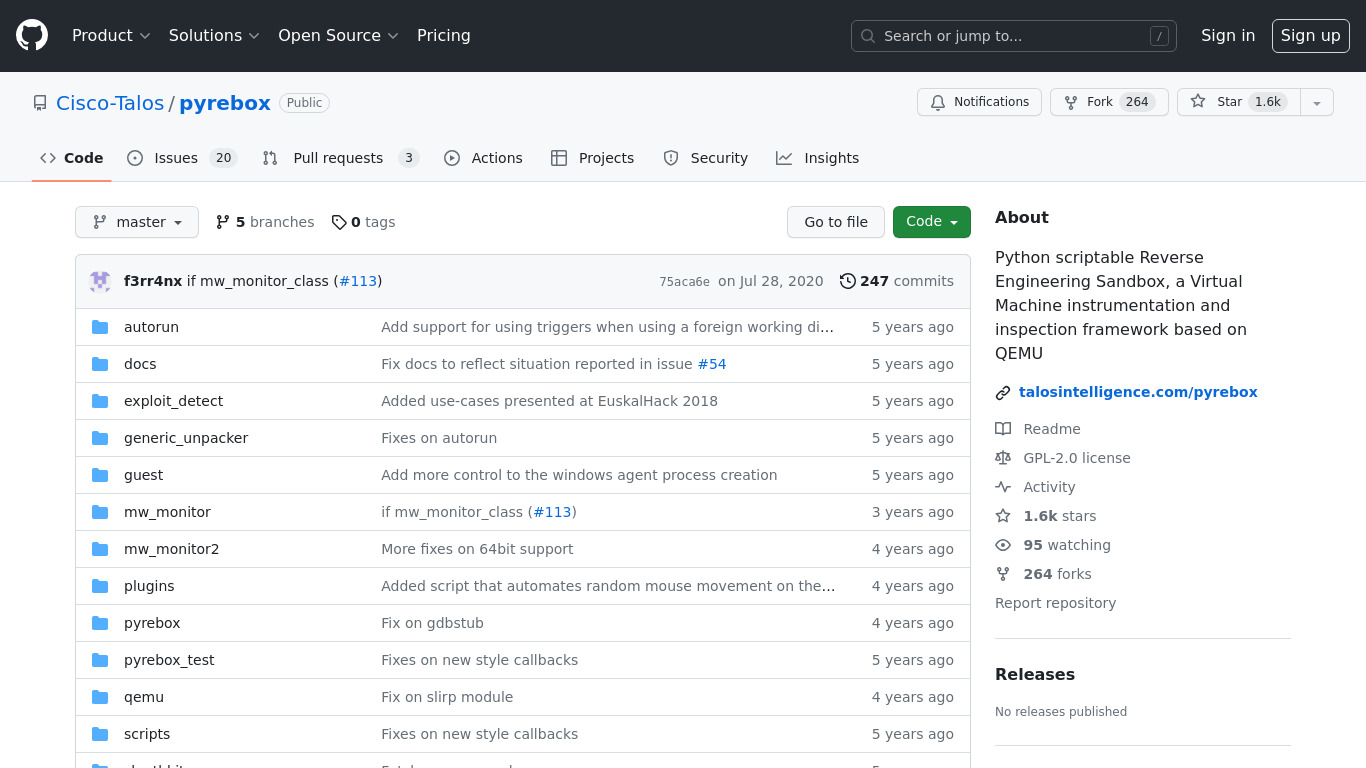This screenshot has height=768, width=1366.
Task: Click the Readme book icon
Action: pyautogui.click(x=1003, y=429)
